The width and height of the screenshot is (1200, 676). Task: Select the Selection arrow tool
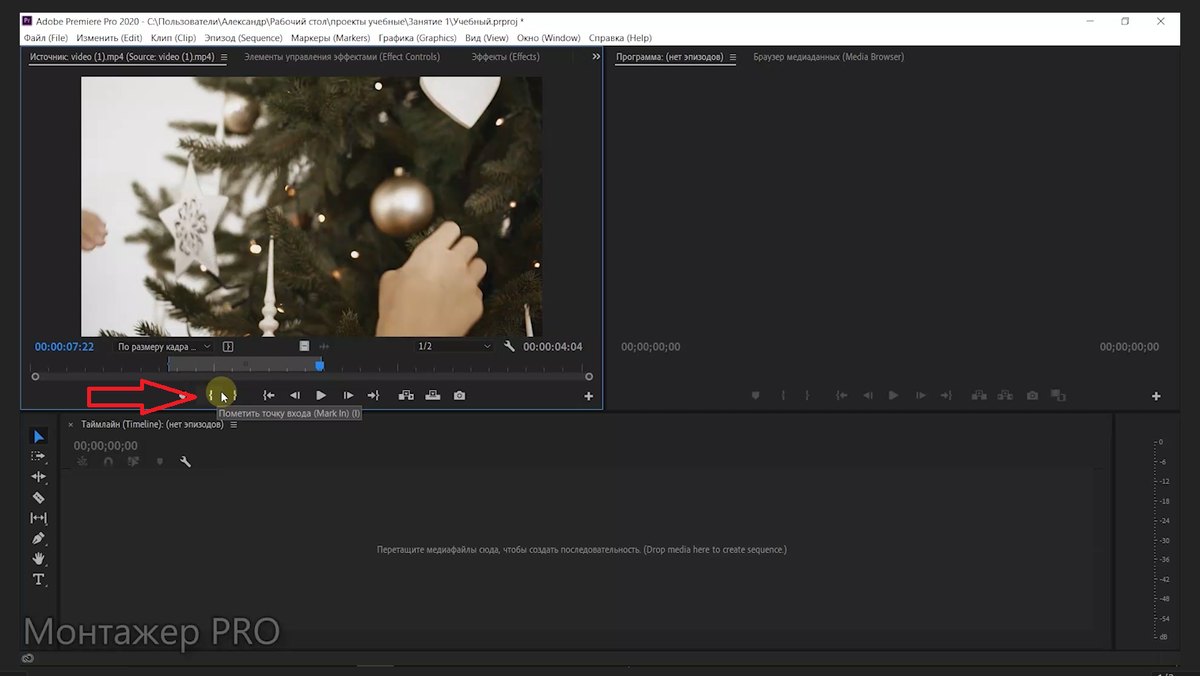click(x=39, y=437)
